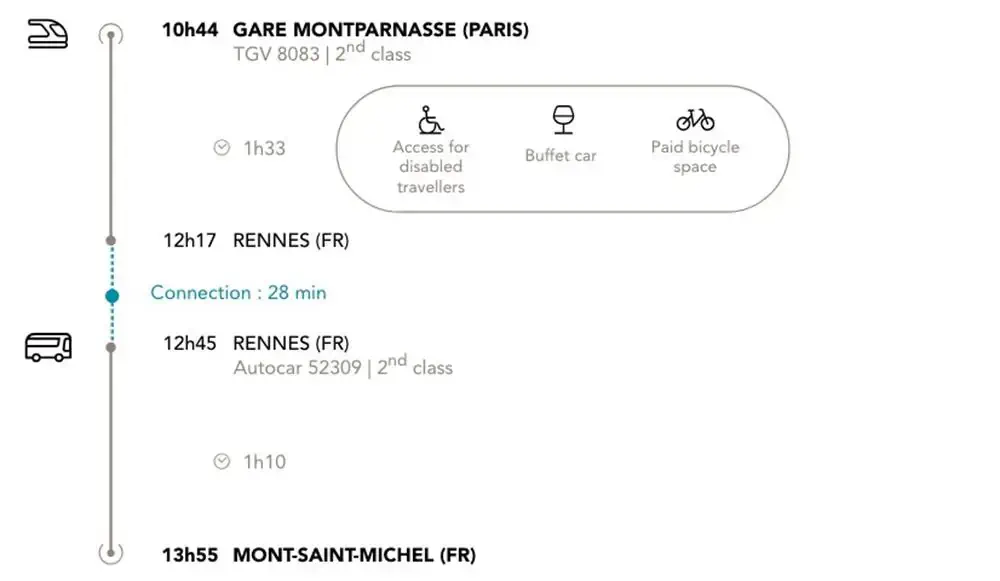Viewport: 1000px width, 581px height.
Task: Open the MONT-SAINT-MICHEL (FR) station name
Action: (354, 555)
